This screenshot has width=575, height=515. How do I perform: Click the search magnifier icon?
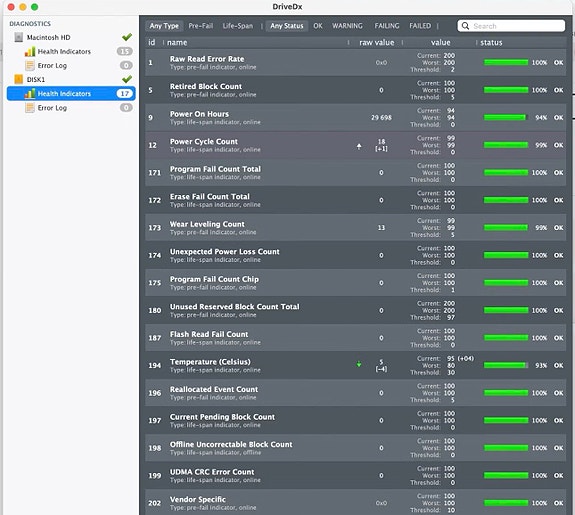465,26
